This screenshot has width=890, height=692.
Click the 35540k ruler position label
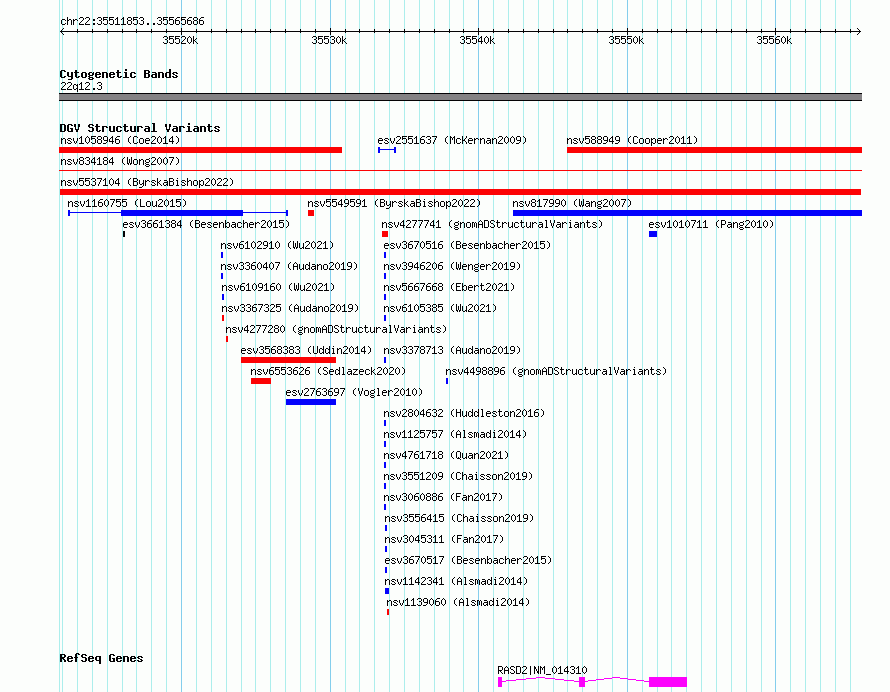477,40
